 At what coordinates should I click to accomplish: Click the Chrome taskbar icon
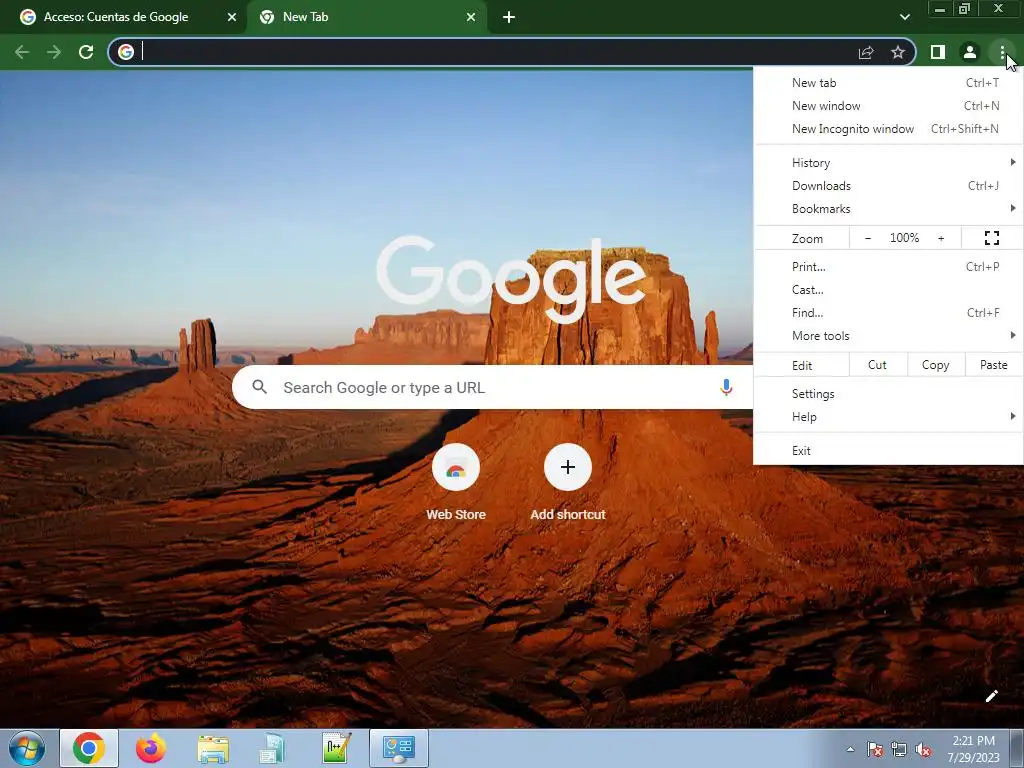pos(89,748)
